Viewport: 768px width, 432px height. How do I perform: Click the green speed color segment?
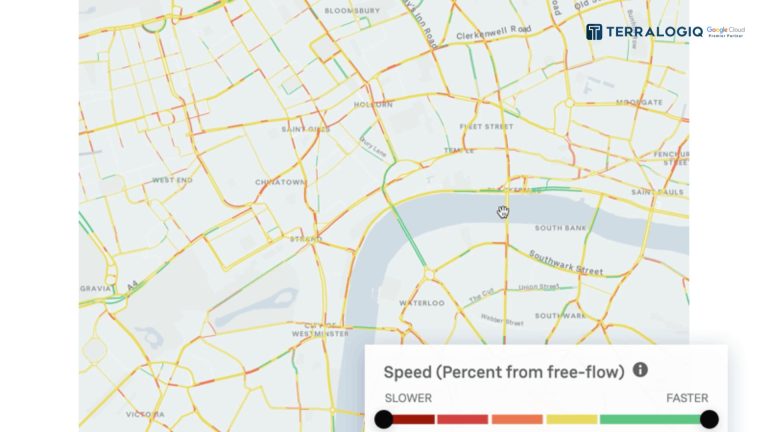tap(650, 419)
